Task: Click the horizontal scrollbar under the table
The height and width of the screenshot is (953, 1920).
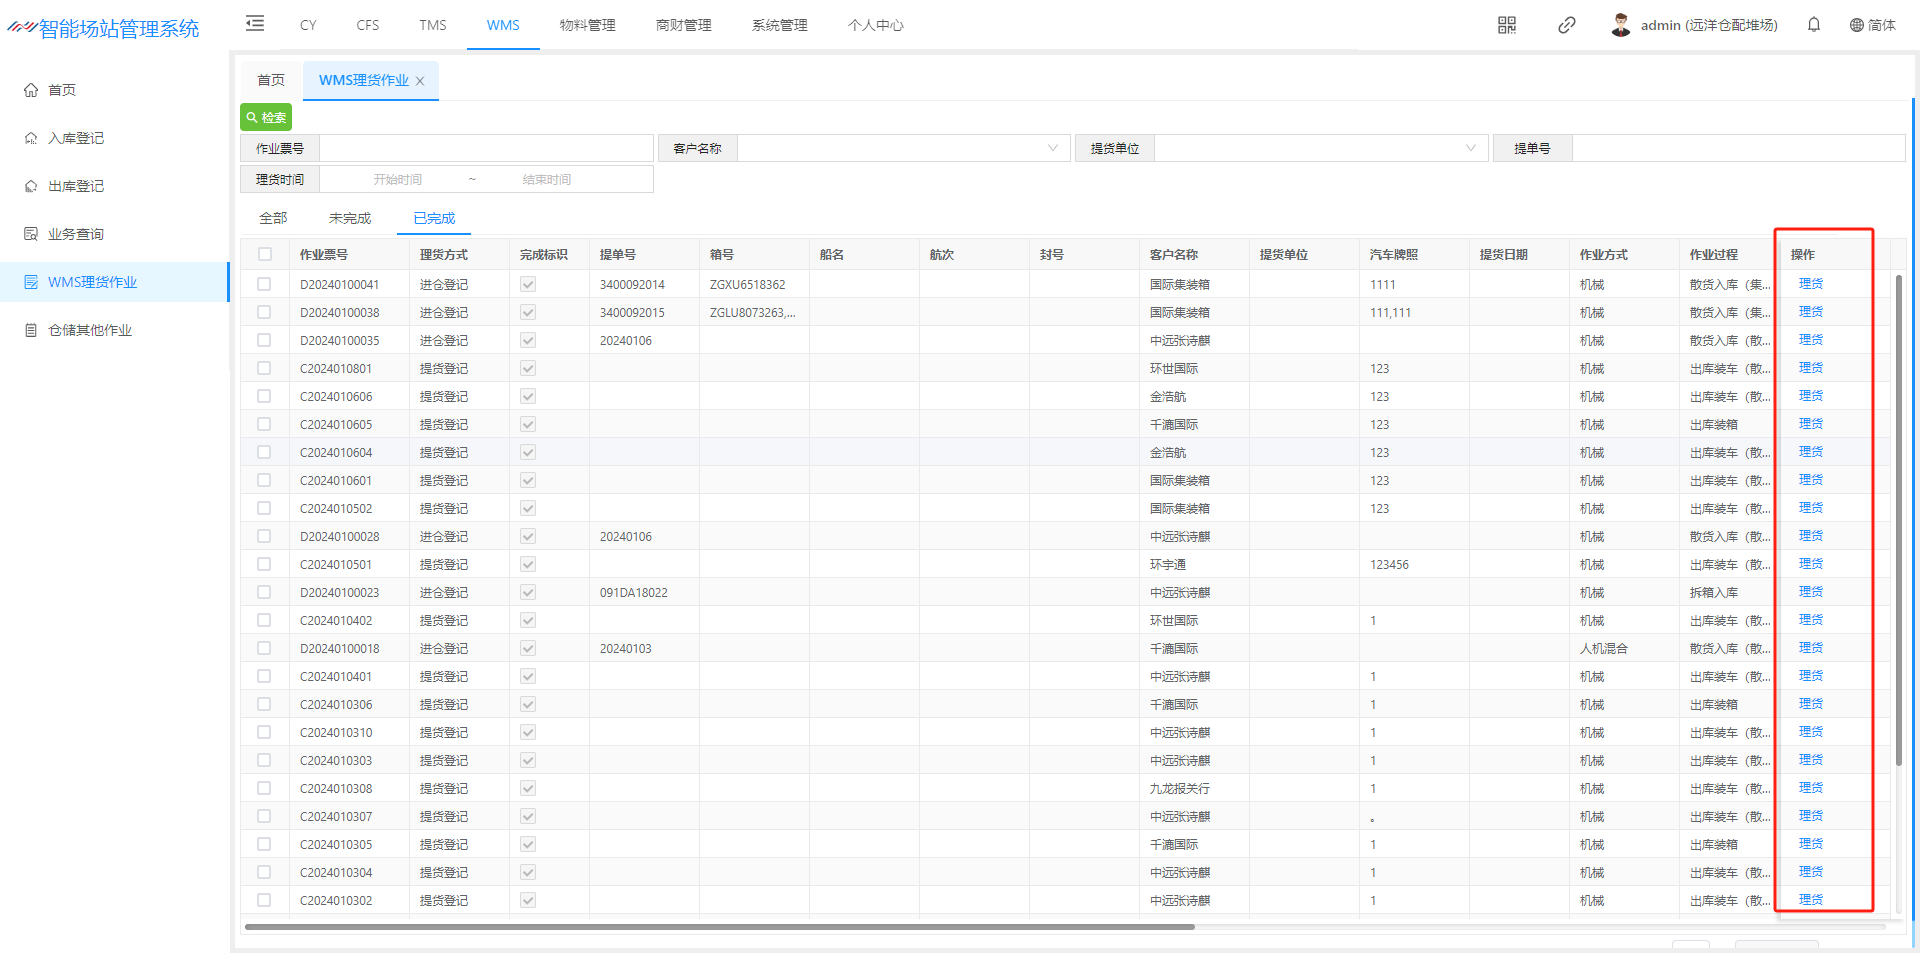Action: [x=720, y=927]
